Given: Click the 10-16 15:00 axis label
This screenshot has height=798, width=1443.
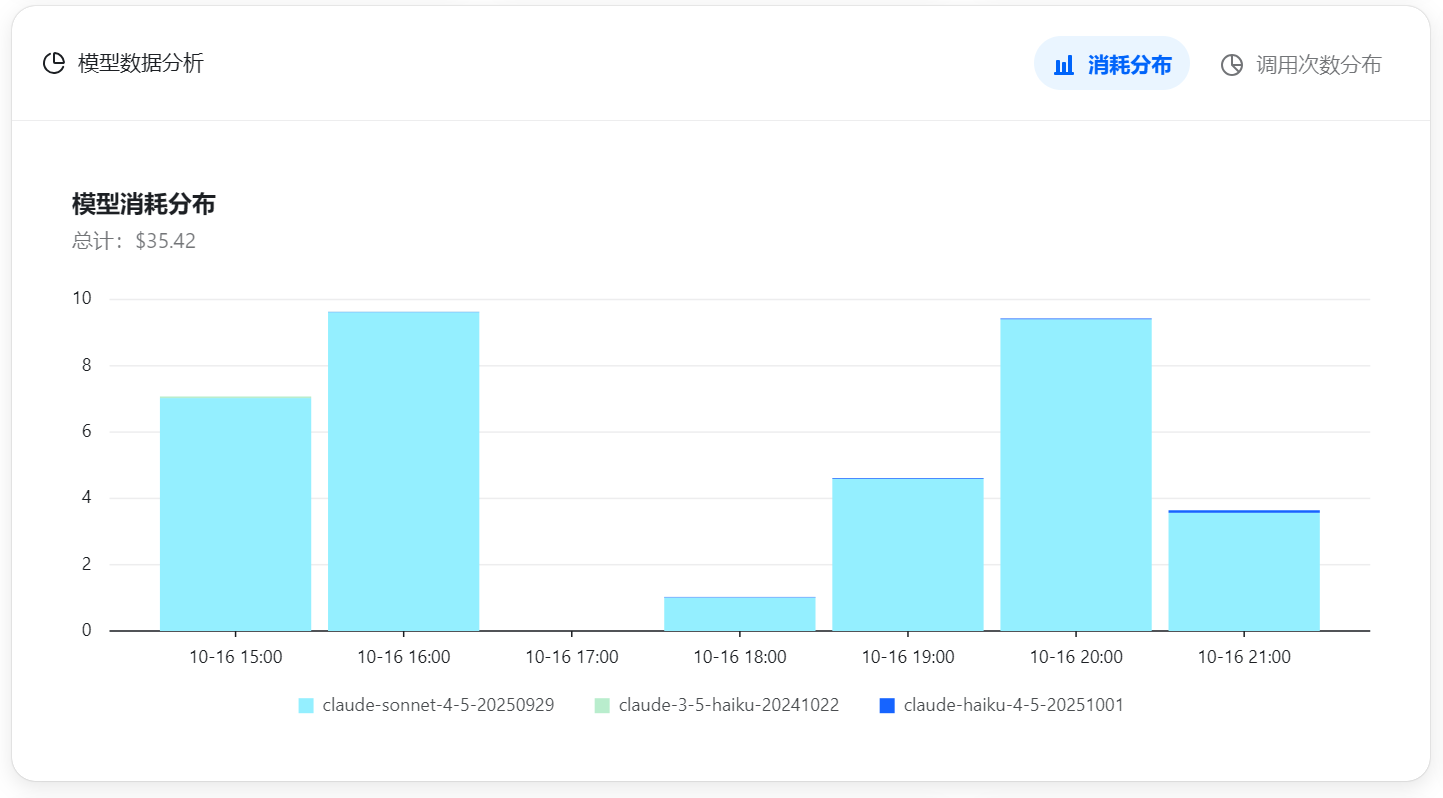Looking at the screenshot, I should point(236,657).
